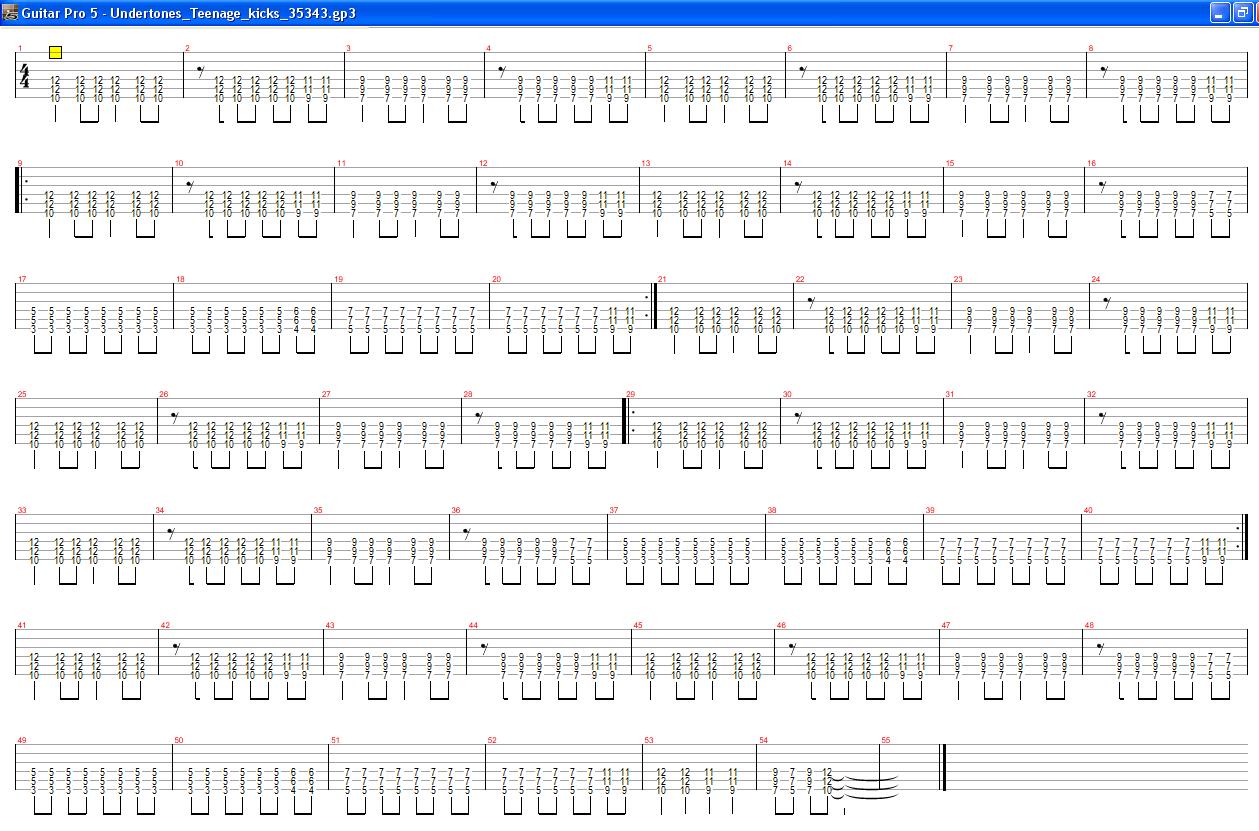Click the eighth rest in measure 24
The width and height of the screenshot is (1259, 831).
[x=1107, y=301]
